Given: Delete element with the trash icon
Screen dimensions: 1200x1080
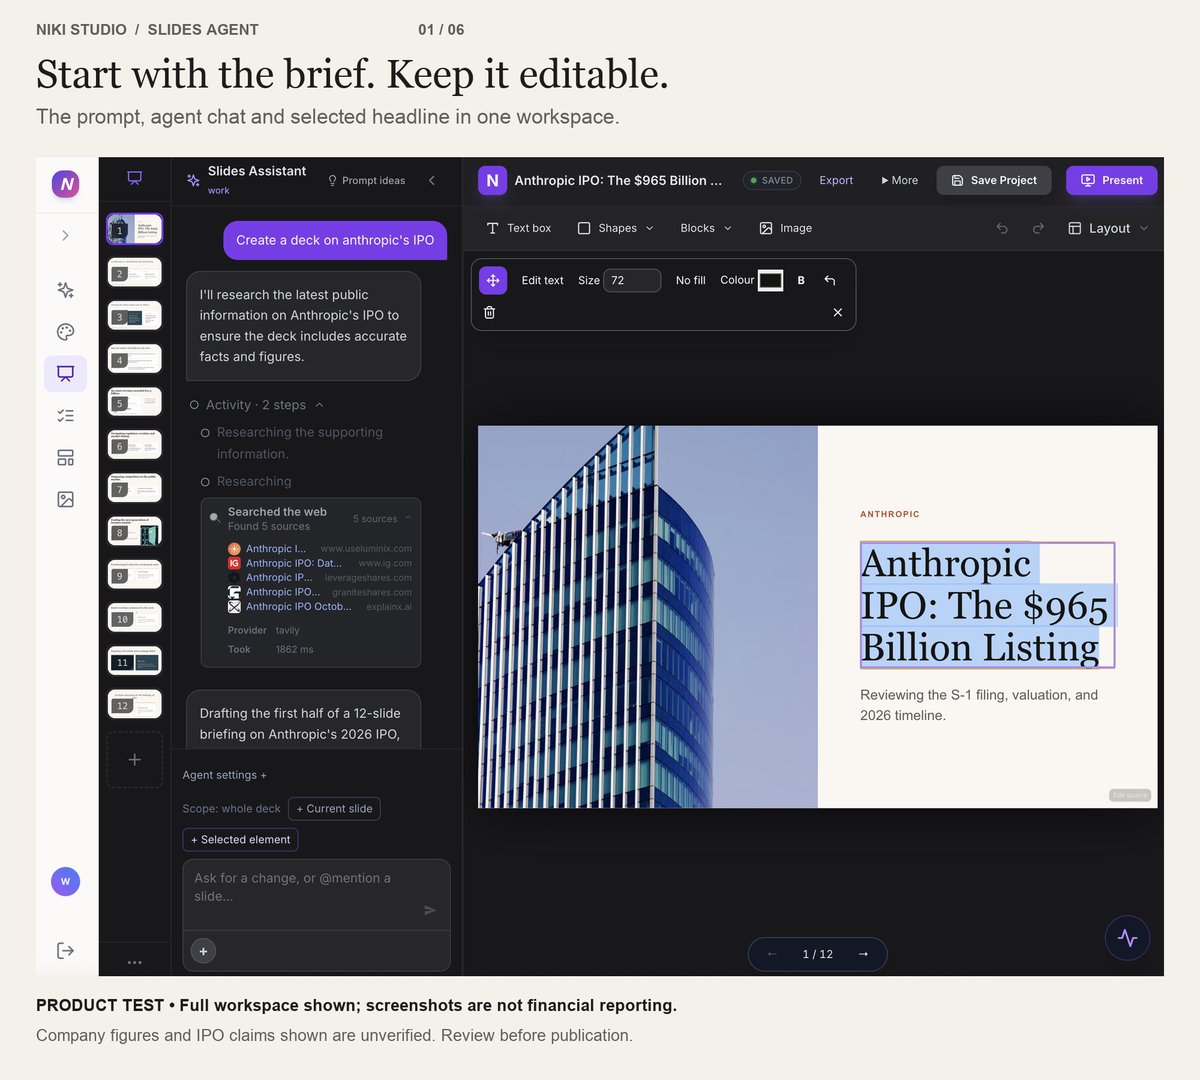Looking at the screenshot, I should pos(489,312).
